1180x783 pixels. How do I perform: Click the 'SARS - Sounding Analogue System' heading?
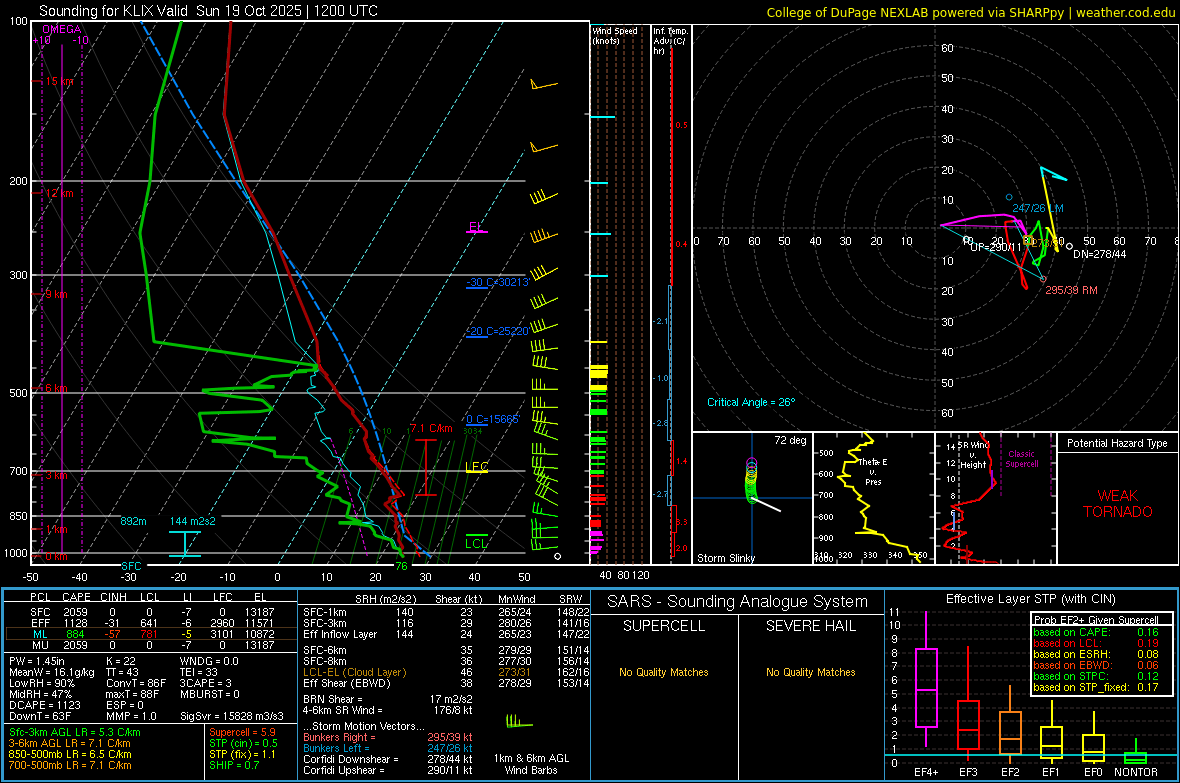click(738, 602)
